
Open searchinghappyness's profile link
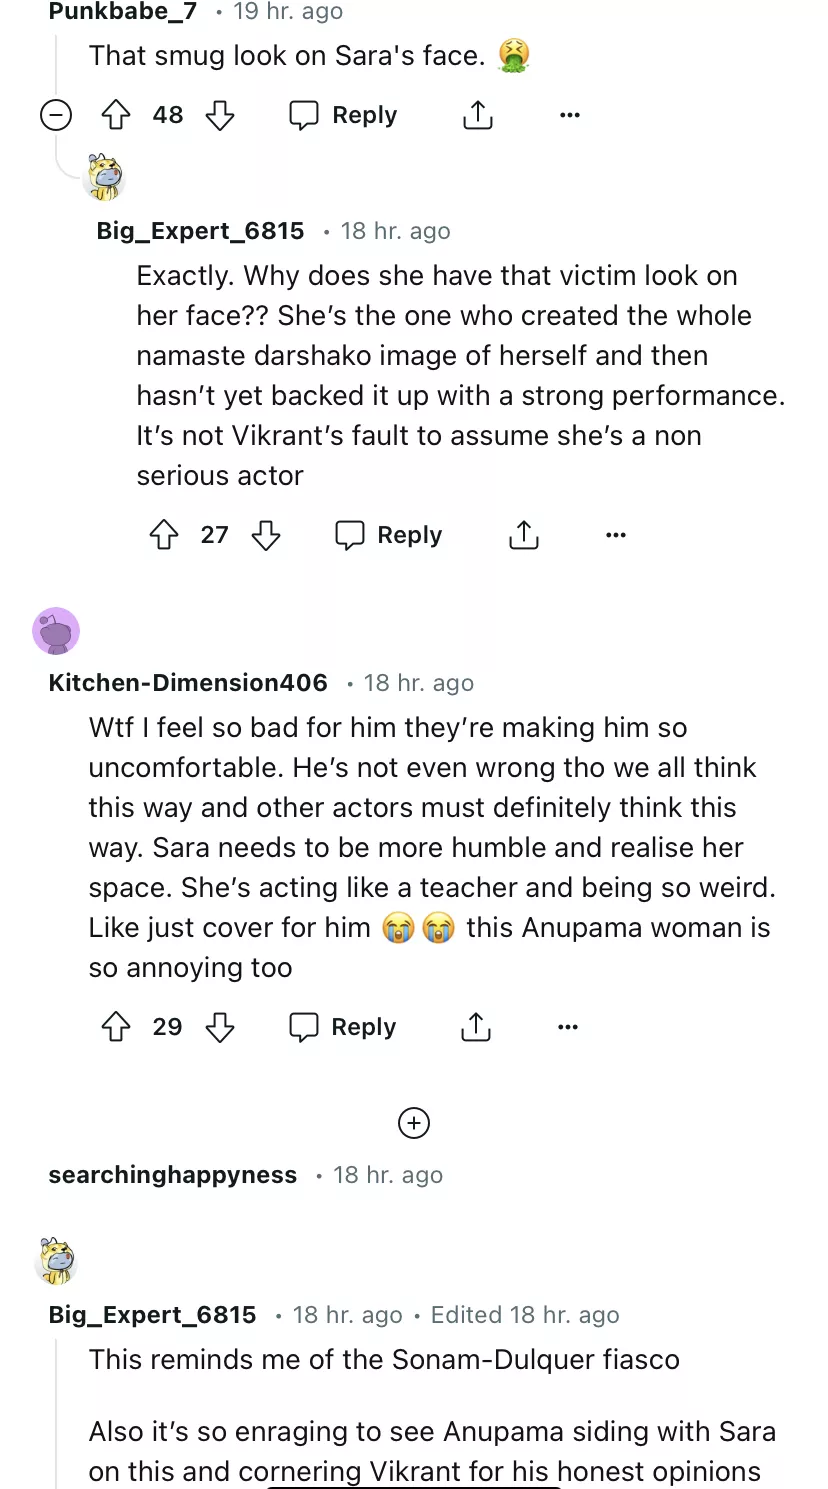(173, 1175)
